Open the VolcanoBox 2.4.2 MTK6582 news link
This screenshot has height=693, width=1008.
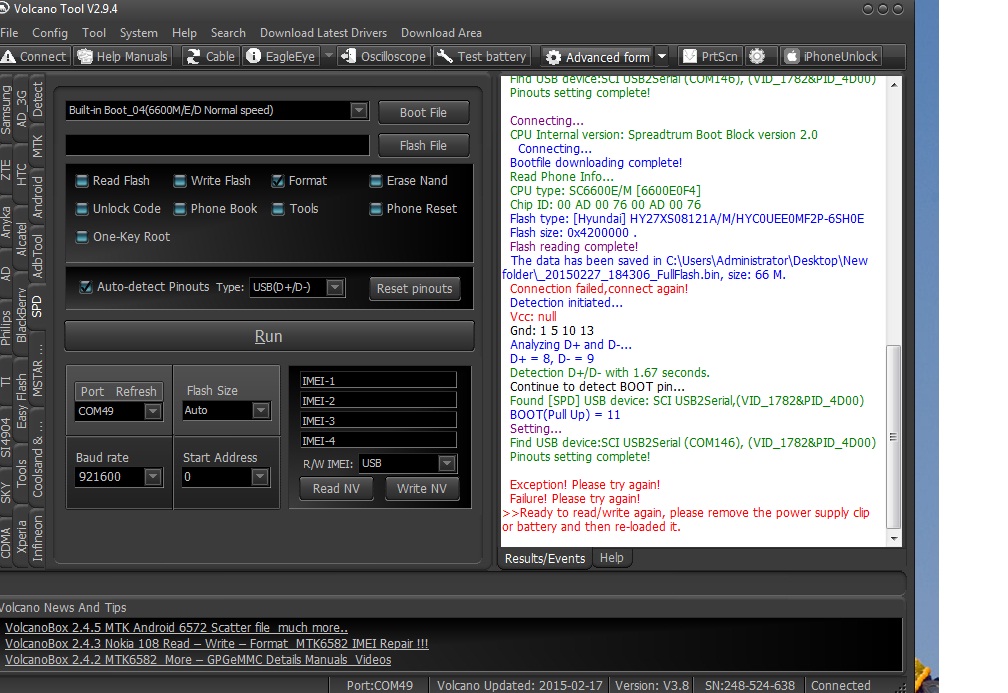point(198,660)
